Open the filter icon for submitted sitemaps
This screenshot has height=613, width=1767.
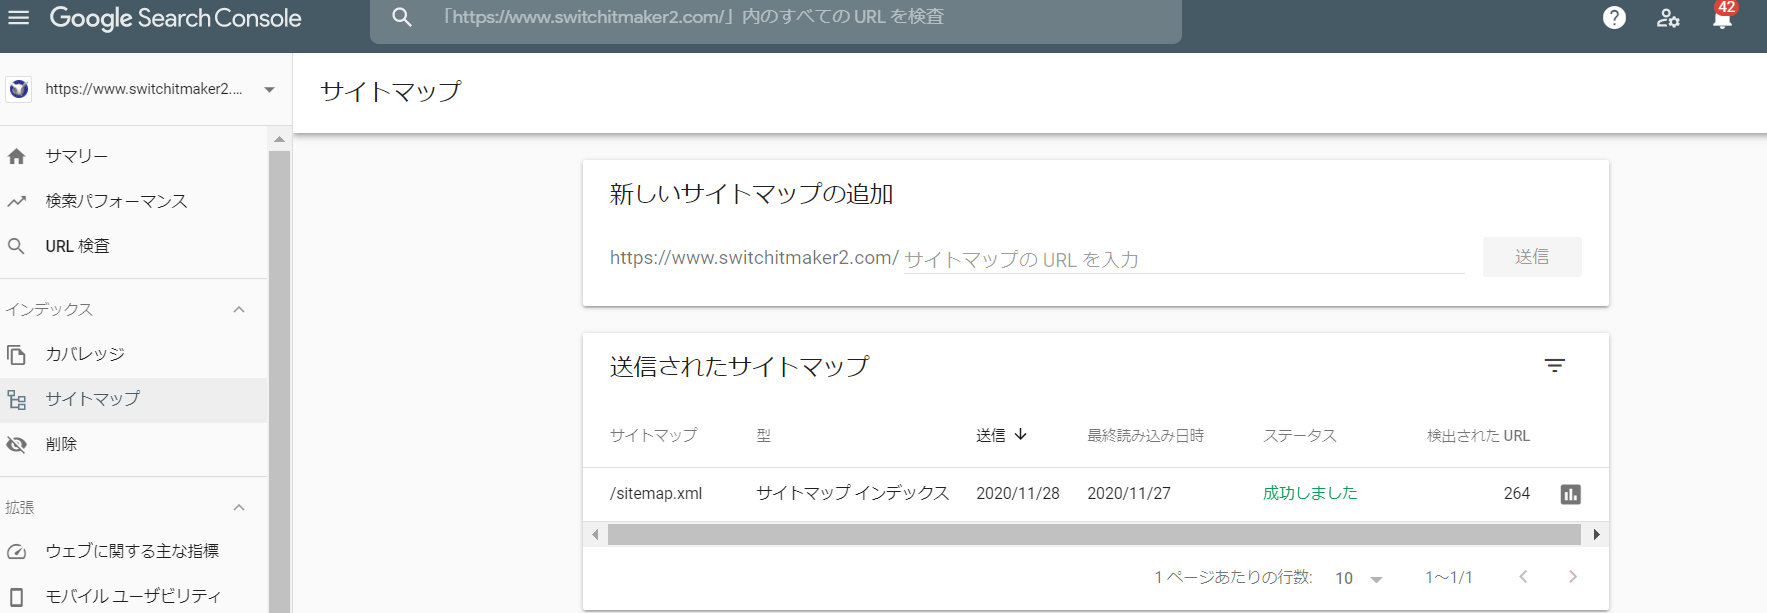coord(1554,366)
